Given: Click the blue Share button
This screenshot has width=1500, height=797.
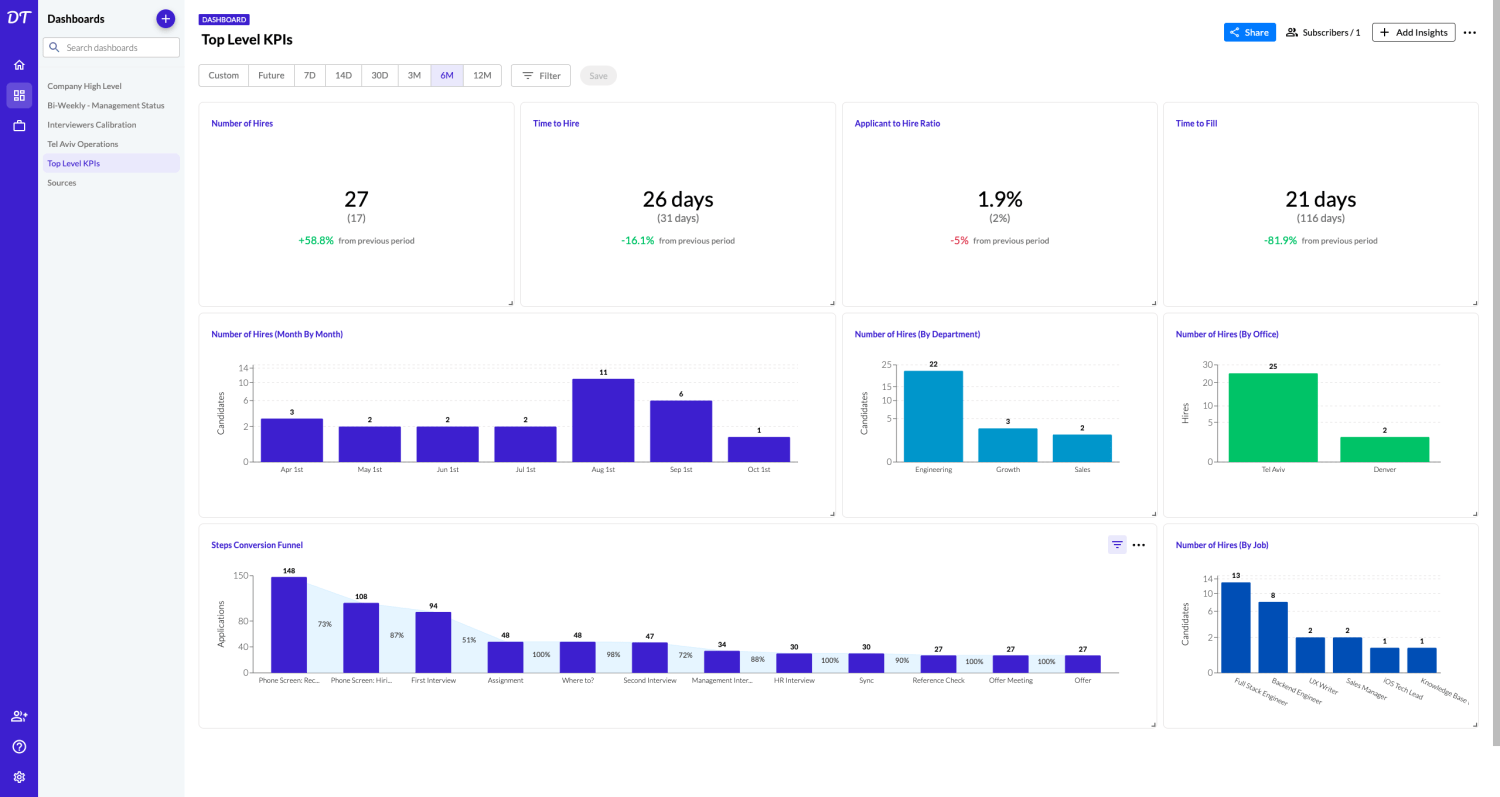Looking at the screenshot, I should point(1249,33).
